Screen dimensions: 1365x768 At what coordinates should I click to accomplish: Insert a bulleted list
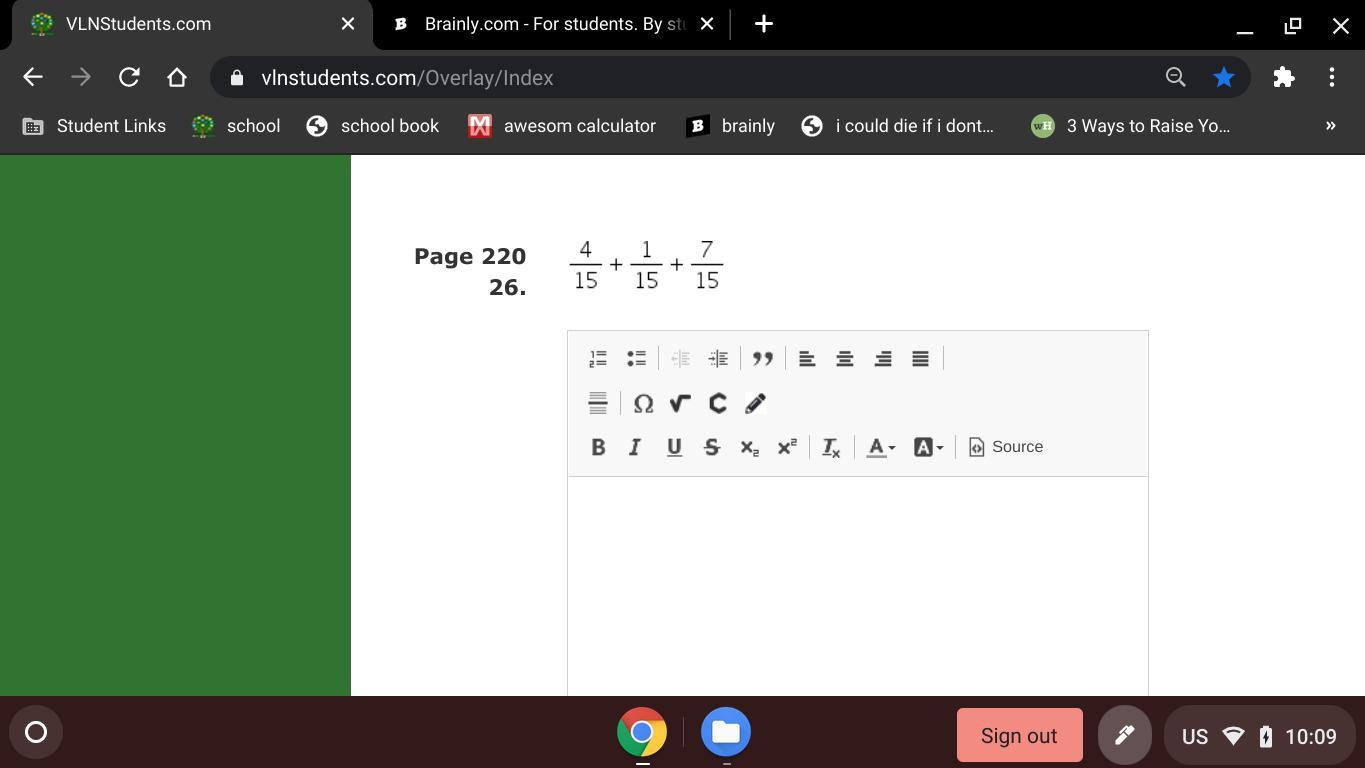coord(636,358)
